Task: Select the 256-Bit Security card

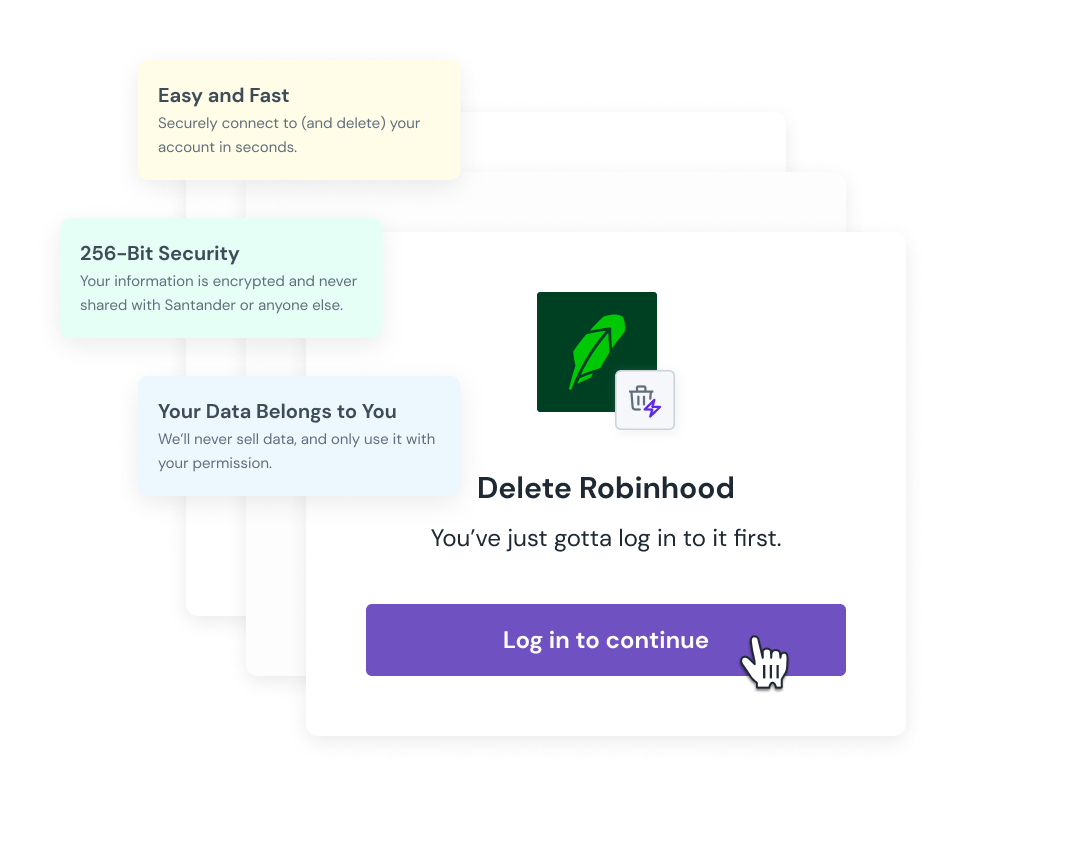Action: click(221, 278)
